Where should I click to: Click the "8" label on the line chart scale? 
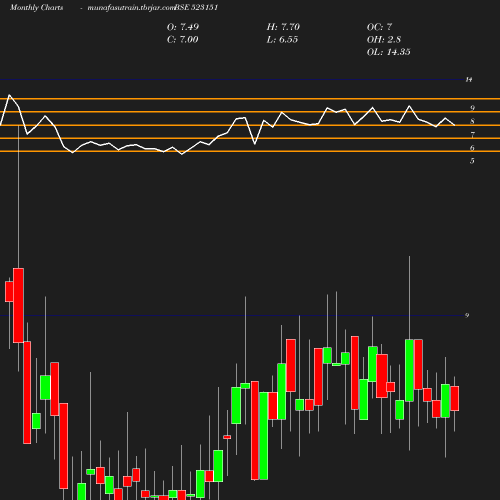tap(472, 121)
